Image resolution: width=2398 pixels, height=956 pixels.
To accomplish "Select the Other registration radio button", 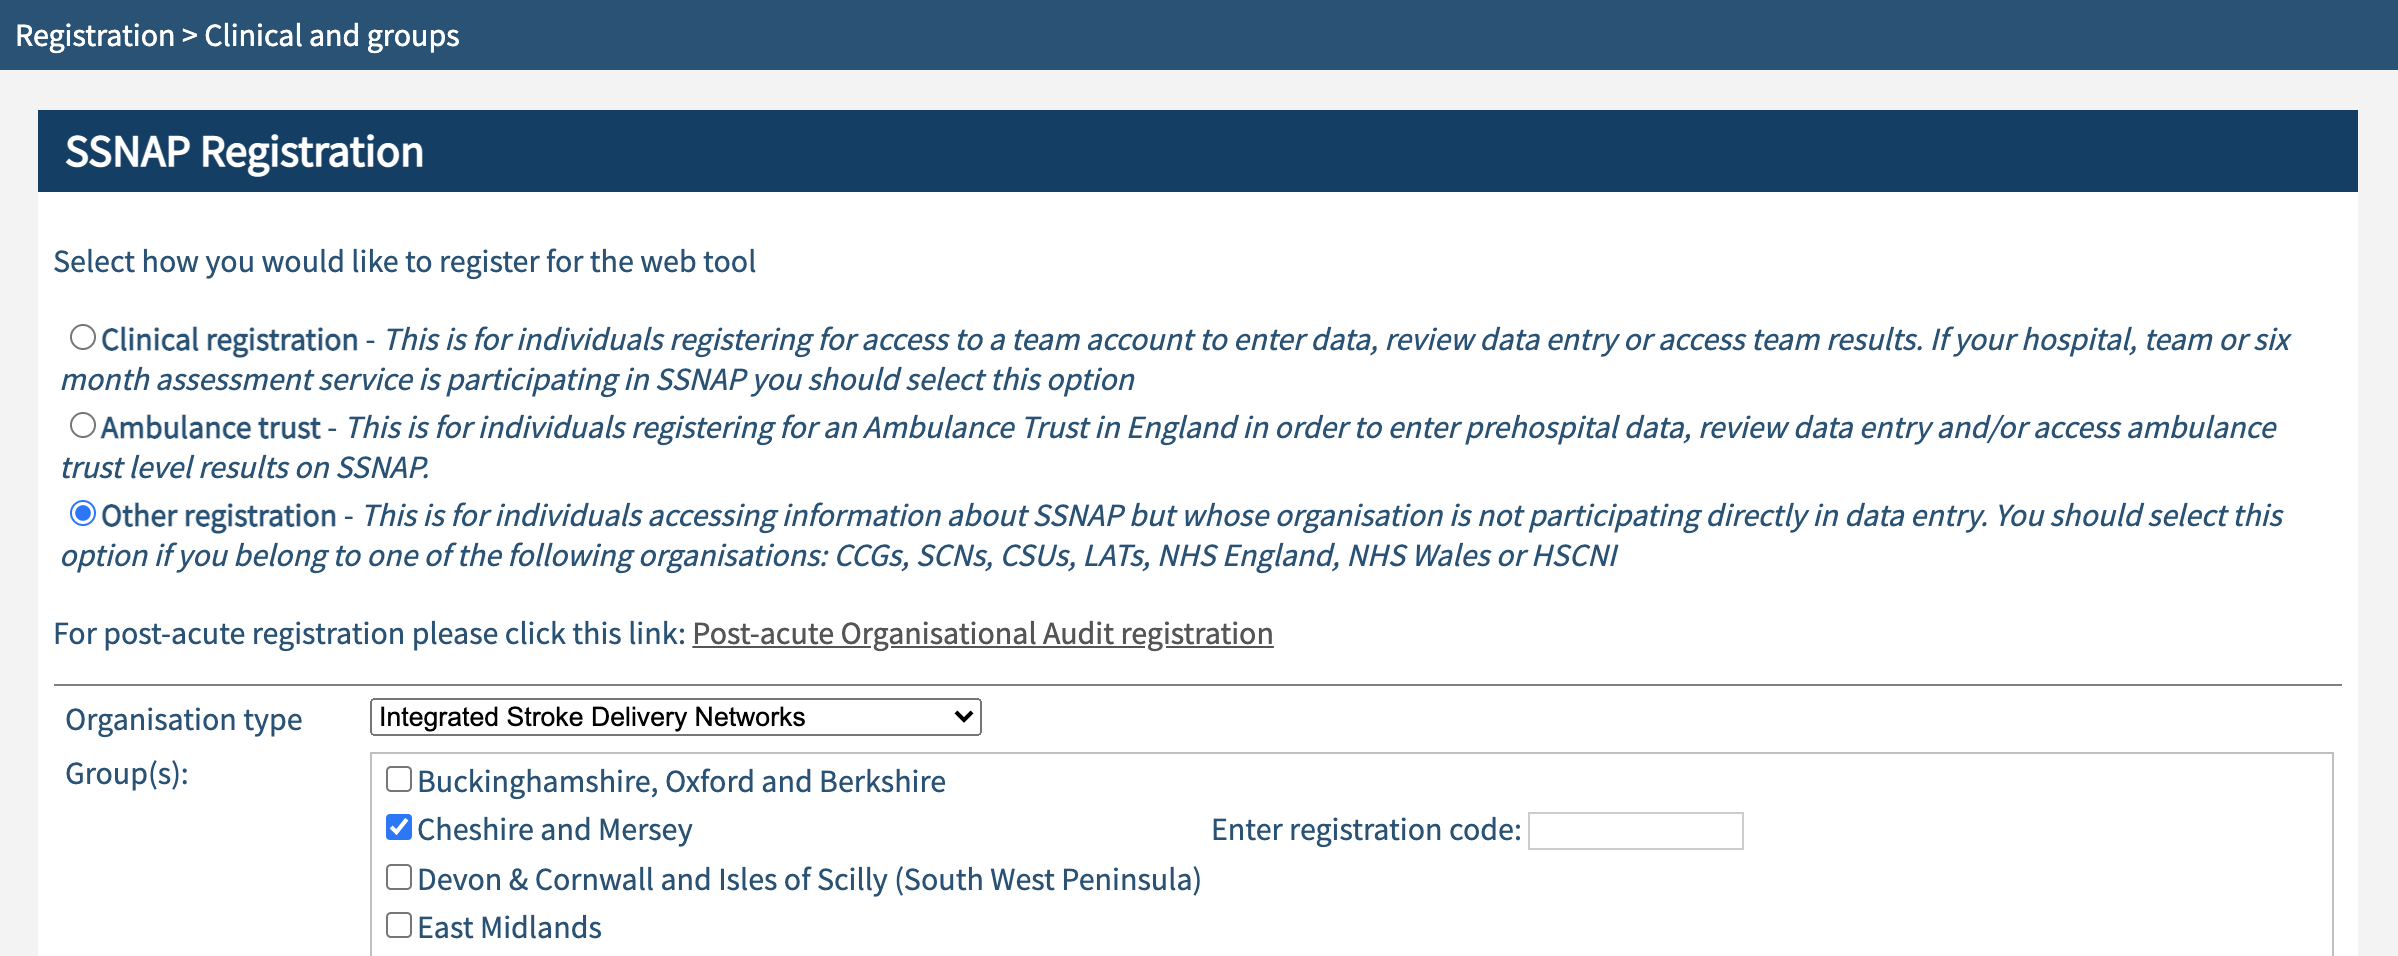I will [x=83, y=514].
